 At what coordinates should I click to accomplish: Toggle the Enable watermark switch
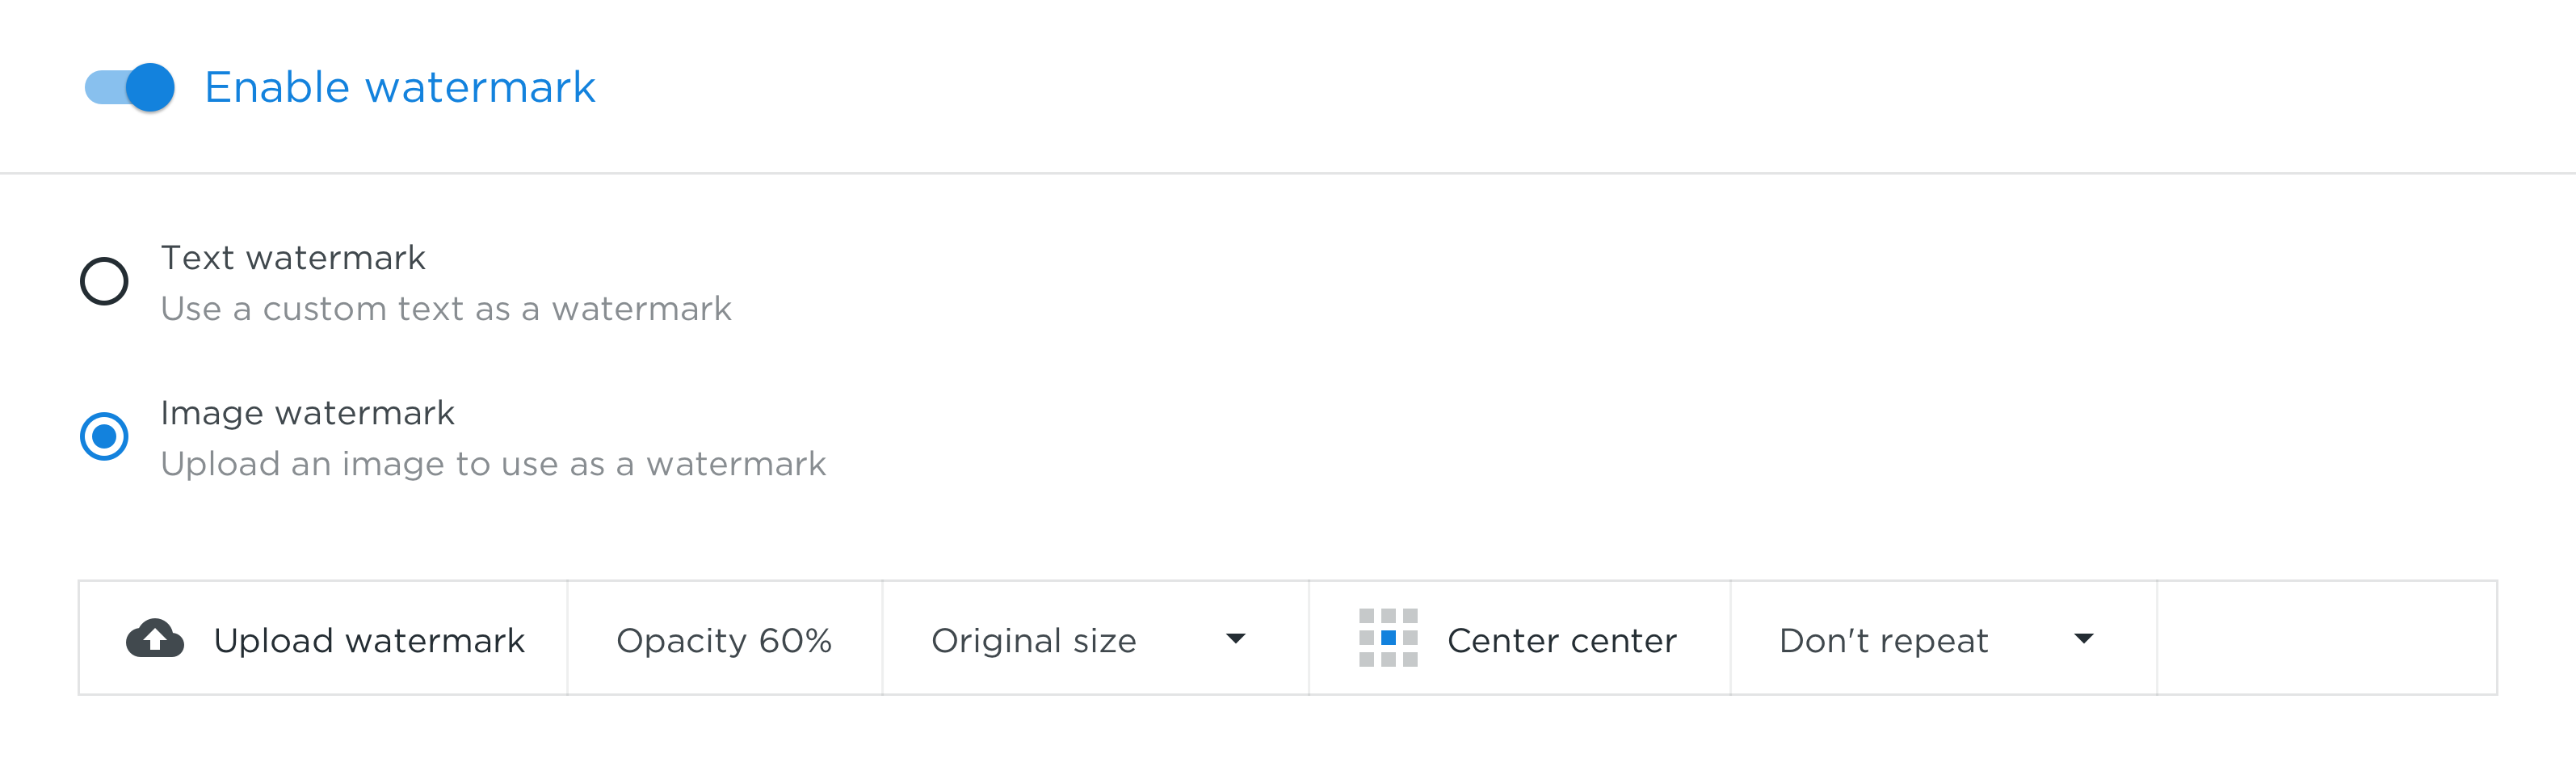click(130, 87)
